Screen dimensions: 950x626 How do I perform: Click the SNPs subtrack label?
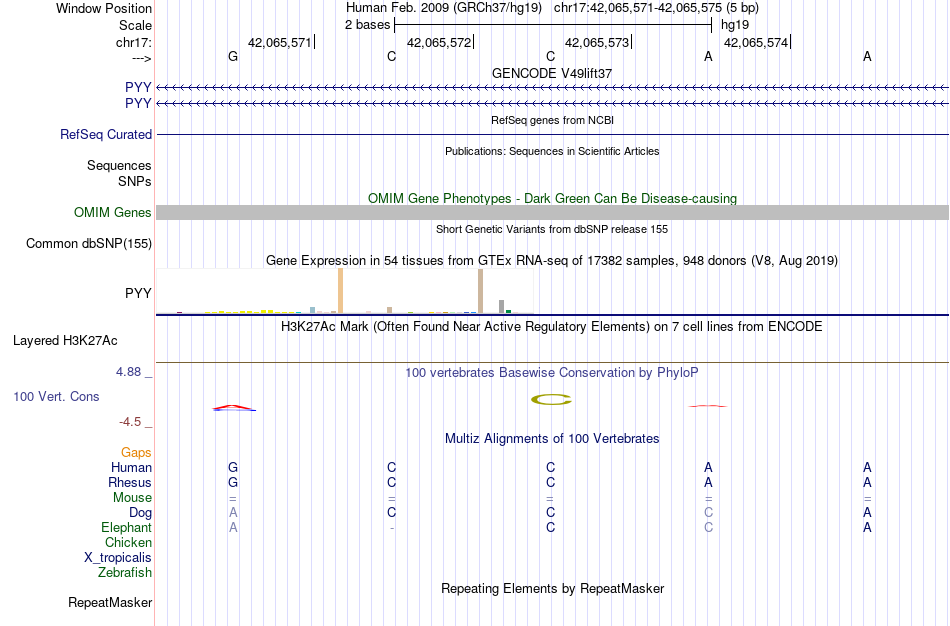tap(135, 181)
